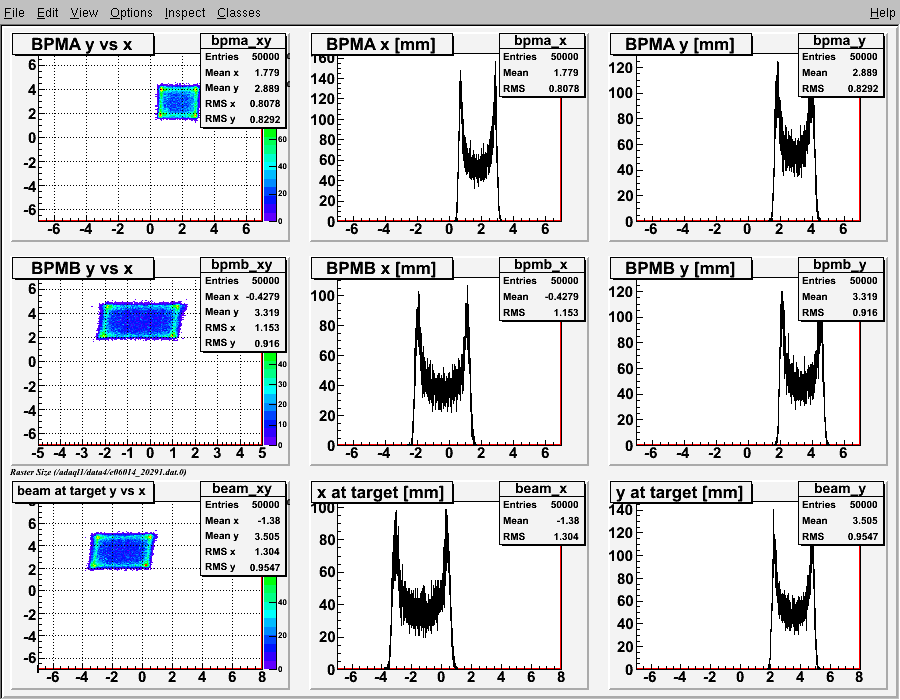Click the bpma_x statistics box header
Image resolution: width=900 pixels, height=700 pixels.
coord(542,41)
